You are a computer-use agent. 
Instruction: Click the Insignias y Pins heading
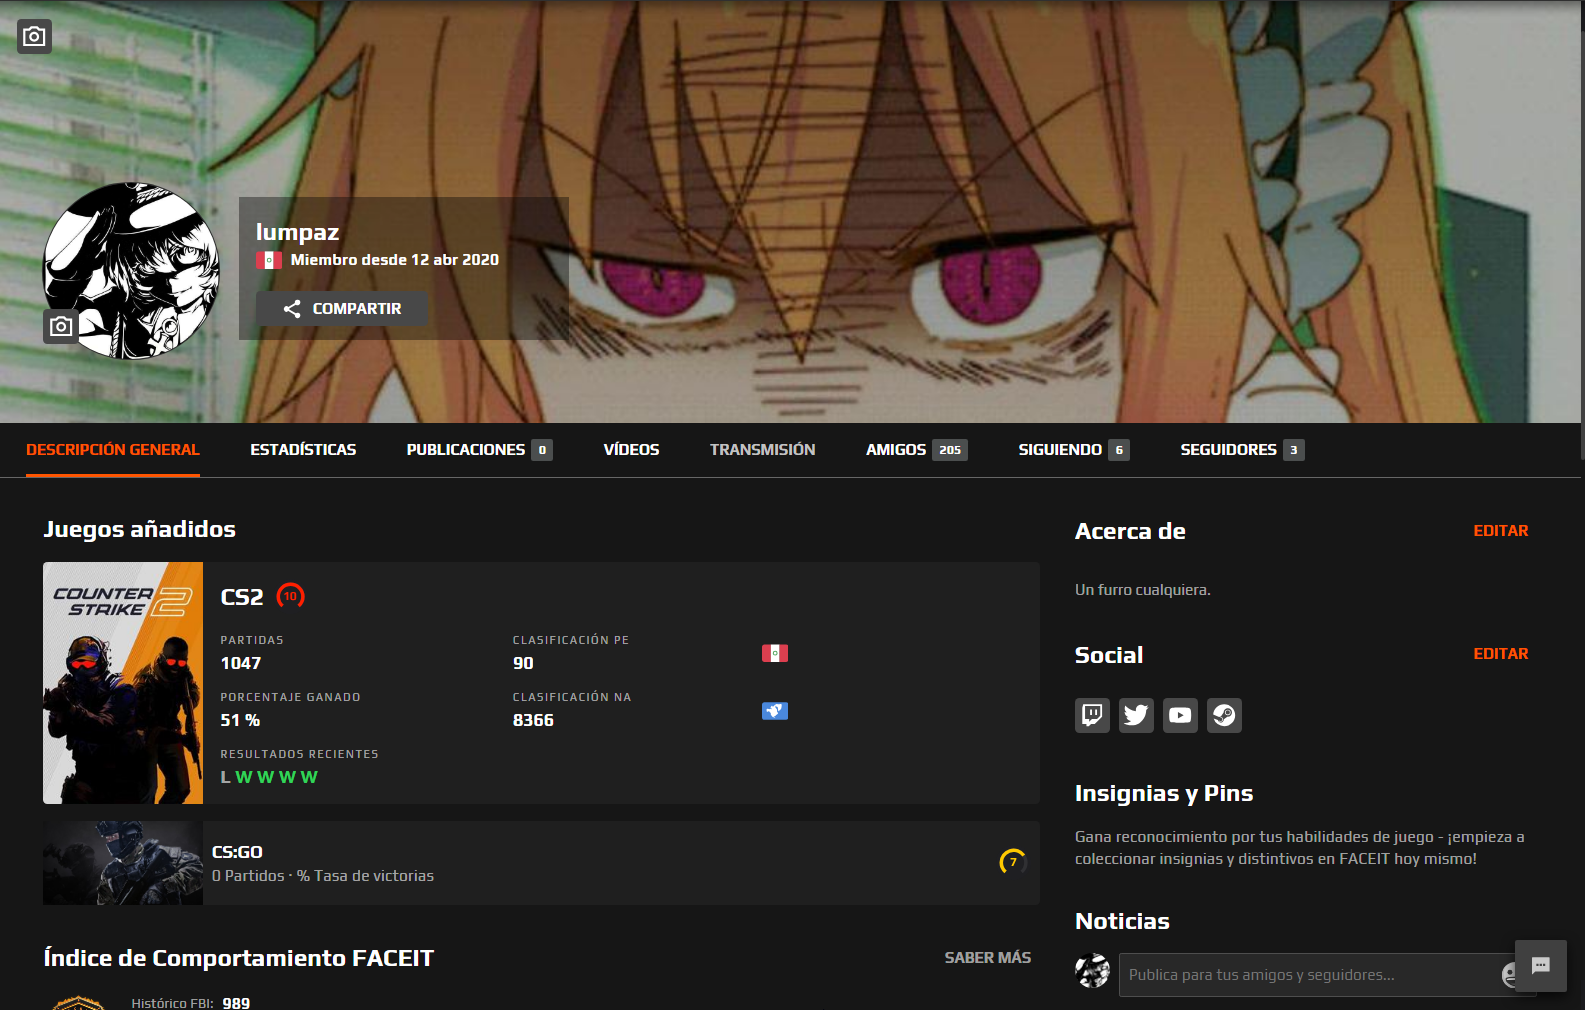click(x=1164, y=793)
